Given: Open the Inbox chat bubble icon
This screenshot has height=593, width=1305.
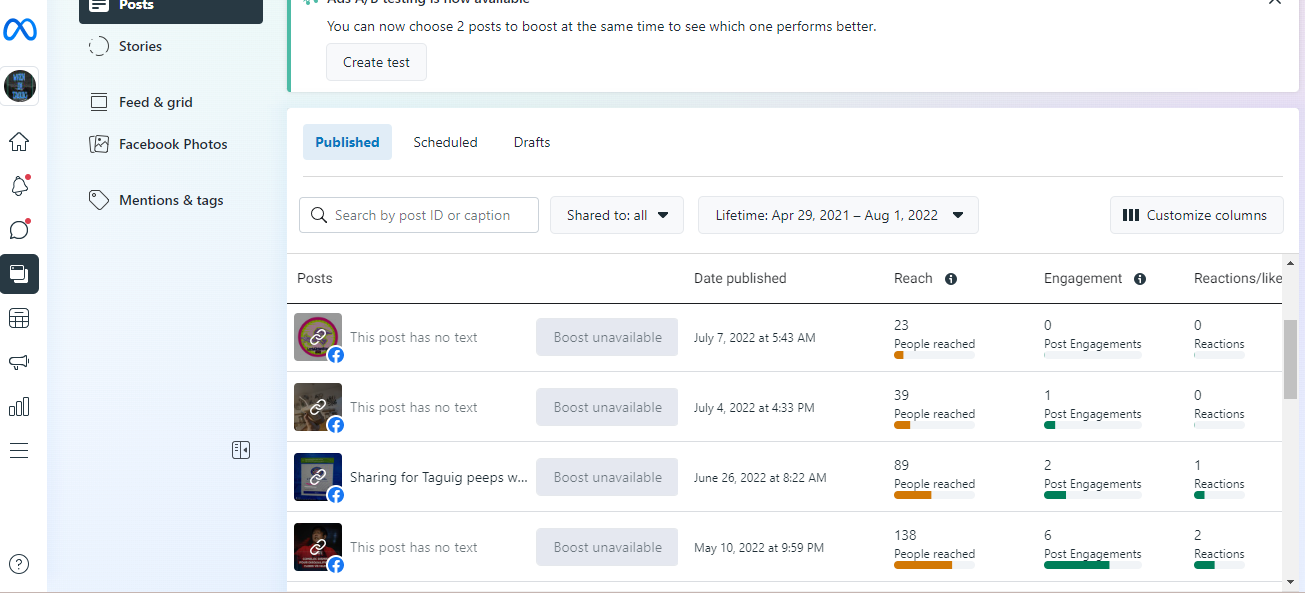Looking at the screenshot, I should tap(19, 230).
